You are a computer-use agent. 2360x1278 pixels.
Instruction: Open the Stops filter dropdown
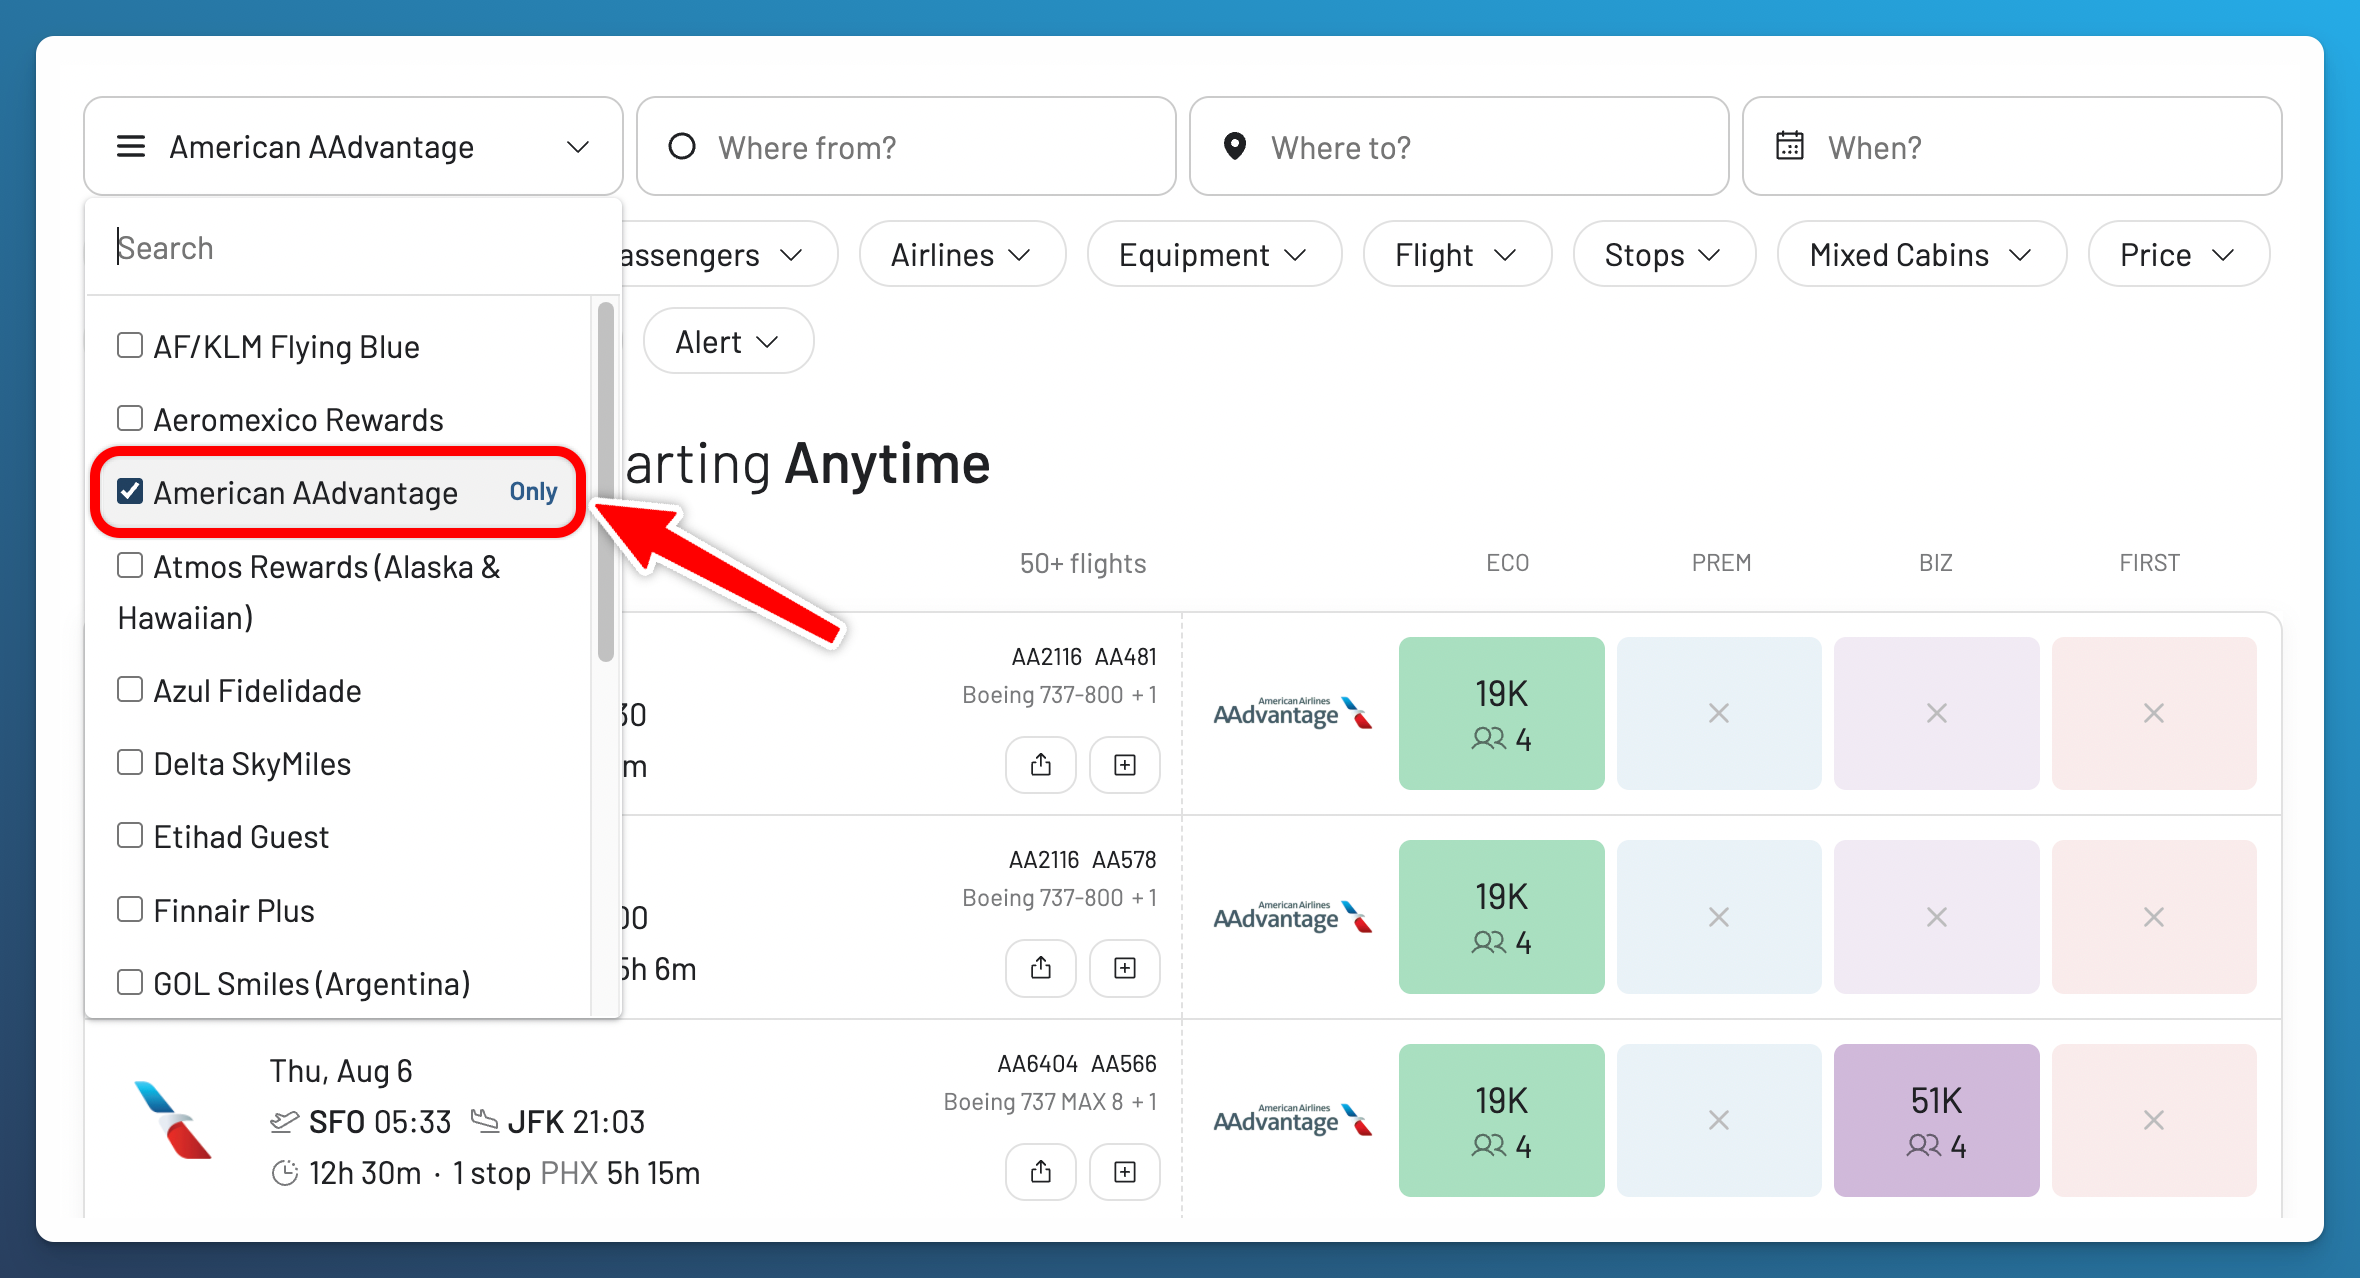click(1664, 255)
